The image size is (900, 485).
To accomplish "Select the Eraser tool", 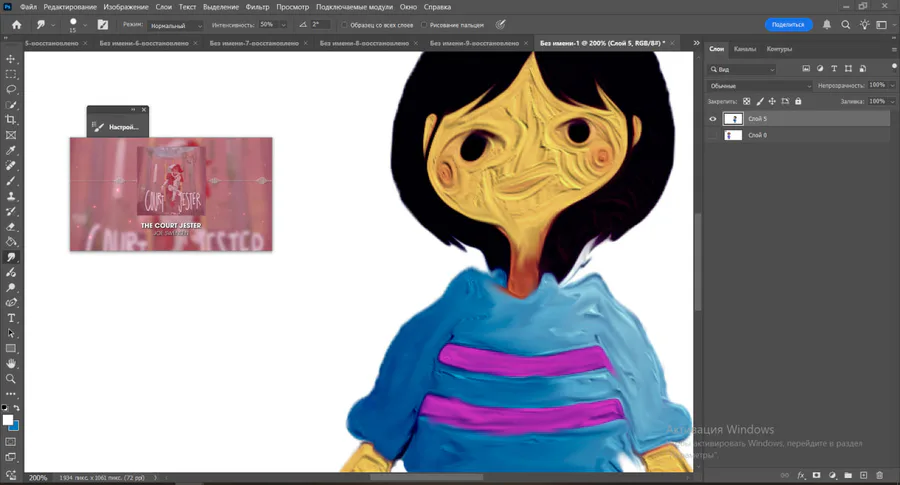I will click(x=10, y=226).
